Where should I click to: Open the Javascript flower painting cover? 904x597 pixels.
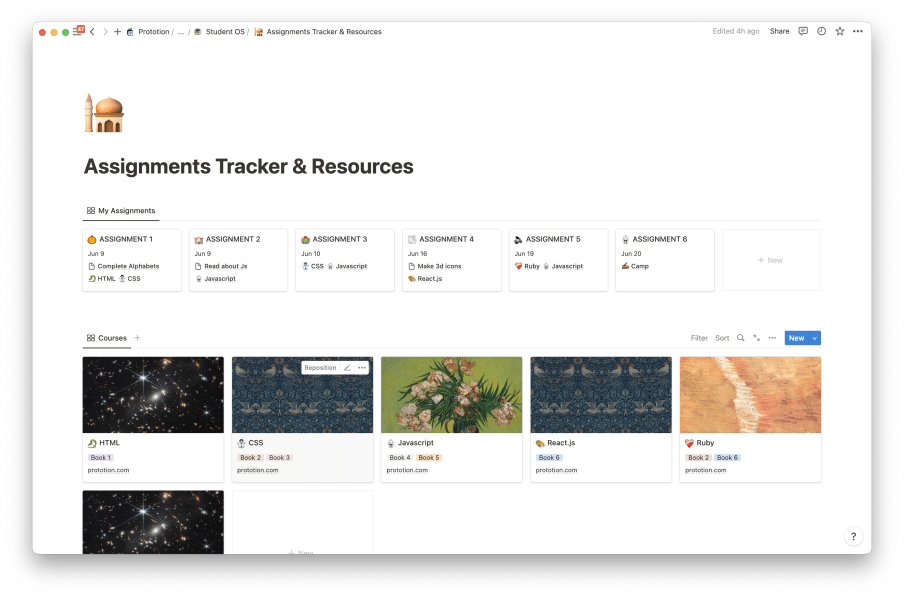(x=451, y=395)
